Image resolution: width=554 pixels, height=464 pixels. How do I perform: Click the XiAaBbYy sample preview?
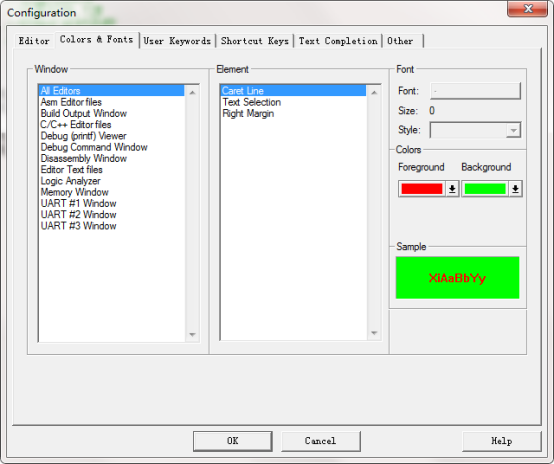pyautogui.click(x=457, y=278)
